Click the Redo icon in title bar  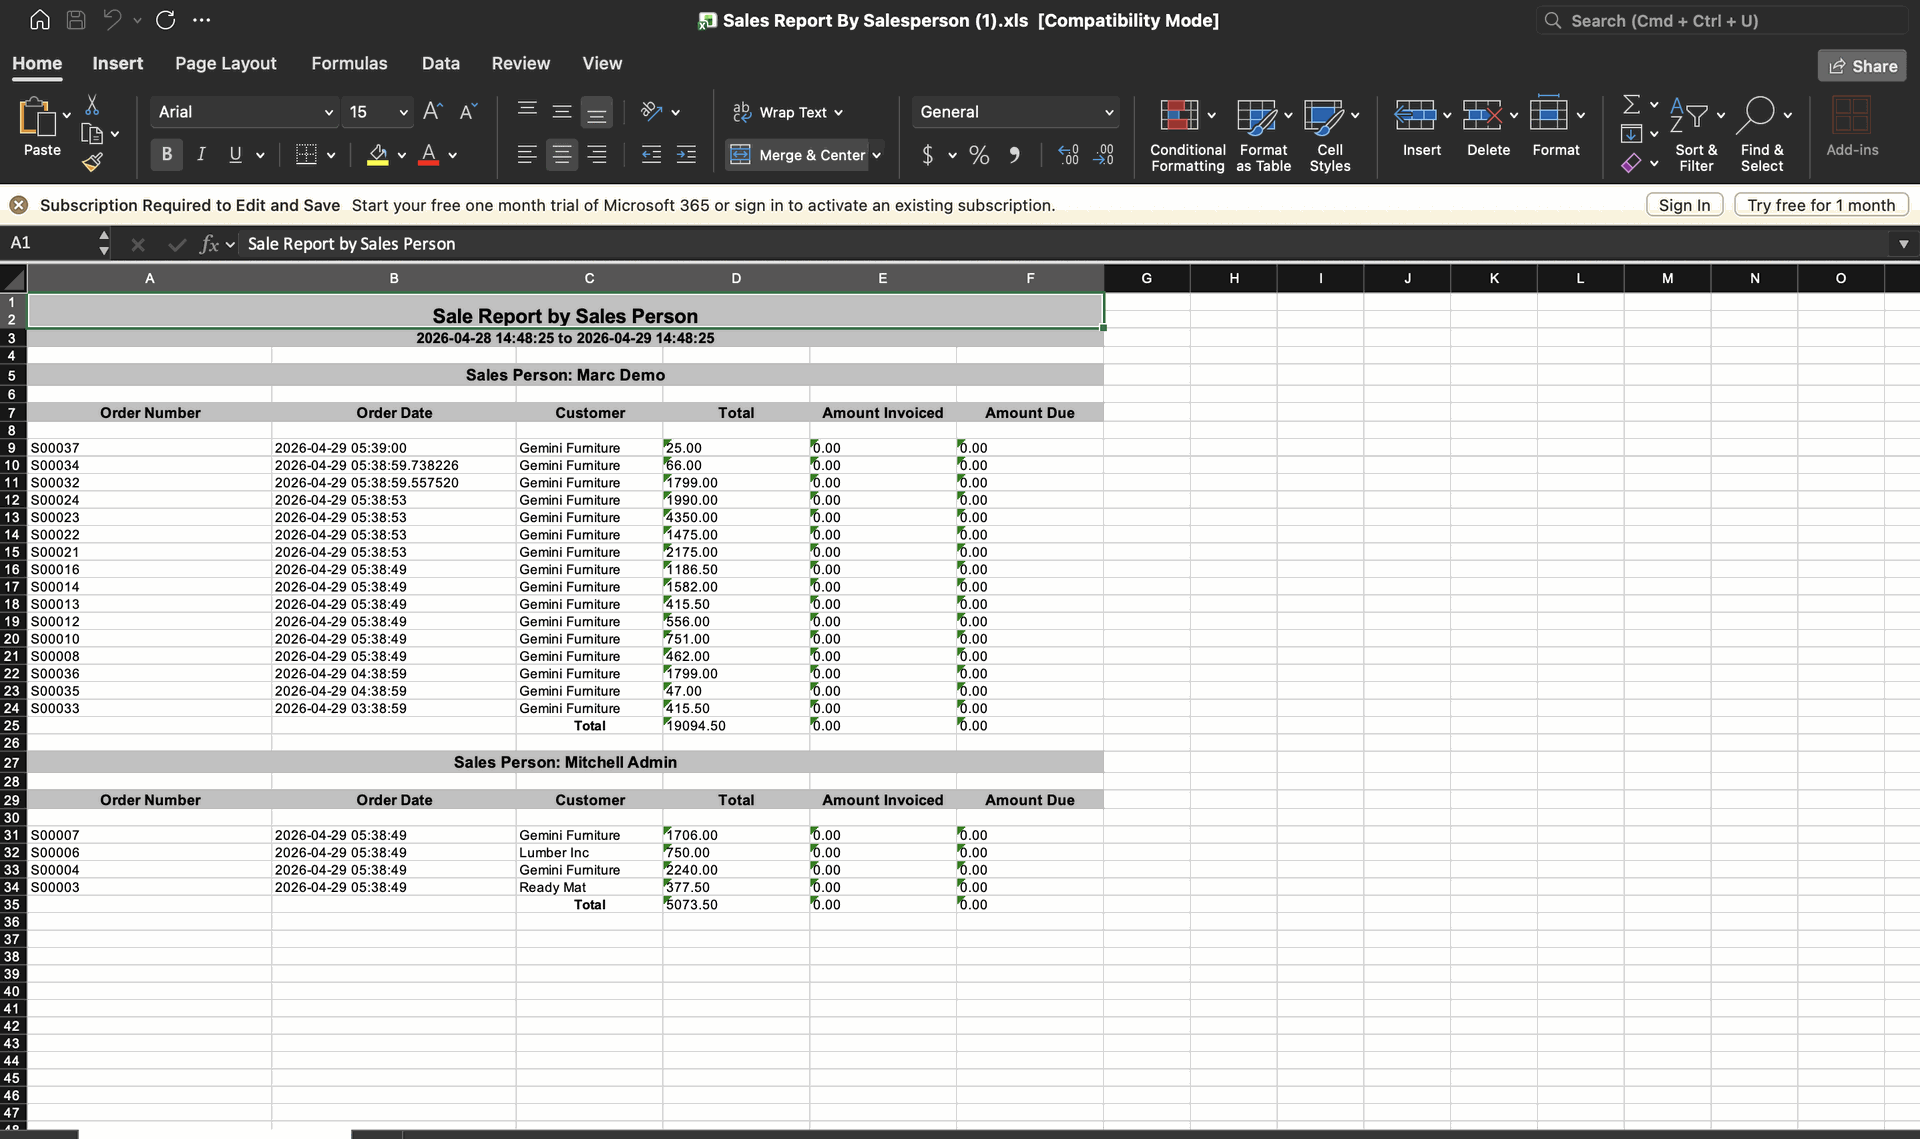(x=166, y=20)
